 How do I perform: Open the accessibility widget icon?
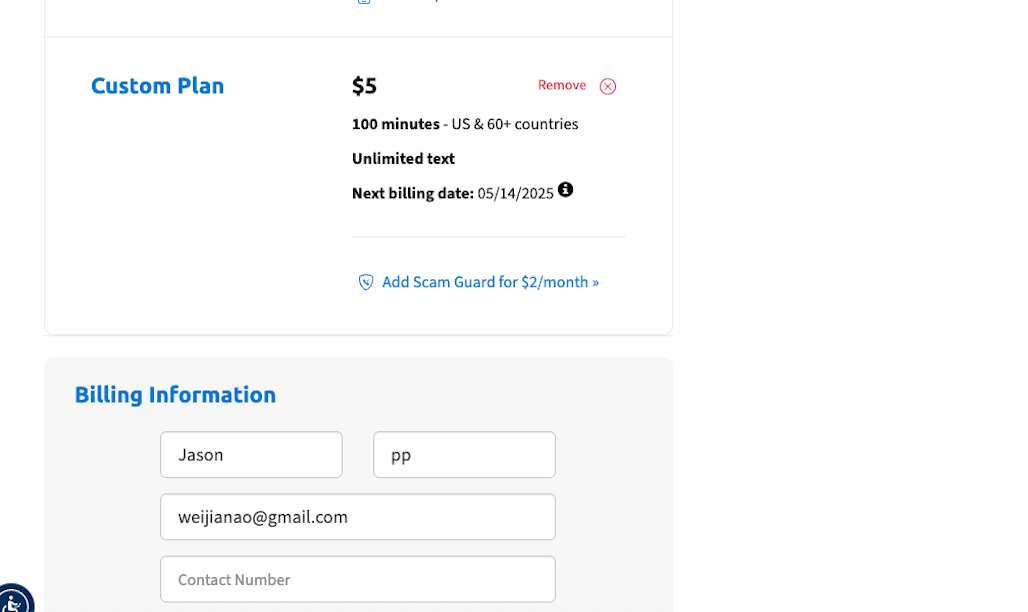coord(12,603)
